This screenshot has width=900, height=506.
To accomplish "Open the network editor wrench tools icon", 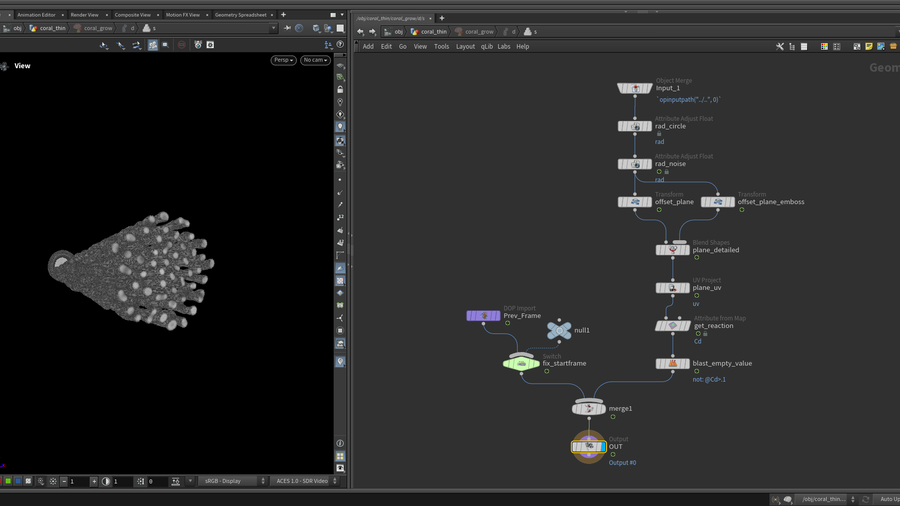I will [x=780, y=46].
